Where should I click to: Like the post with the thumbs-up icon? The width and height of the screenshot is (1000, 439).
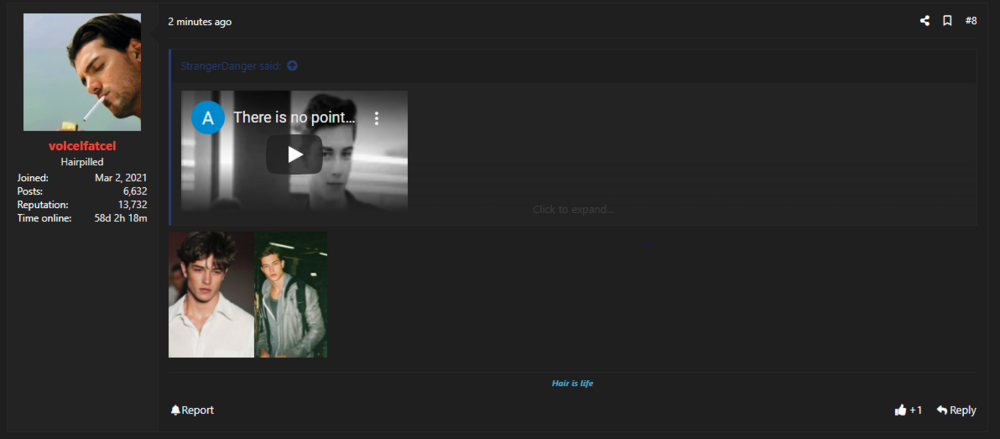[901, 410]
